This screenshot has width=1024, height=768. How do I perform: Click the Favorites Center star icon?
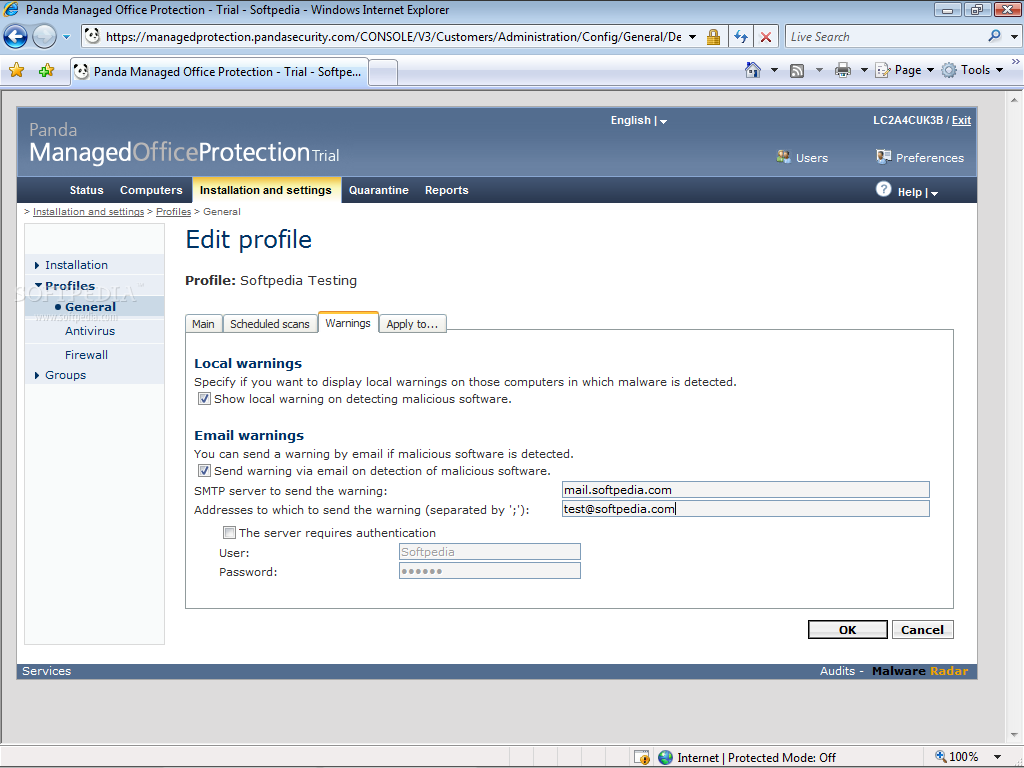[x=16, y=71]
